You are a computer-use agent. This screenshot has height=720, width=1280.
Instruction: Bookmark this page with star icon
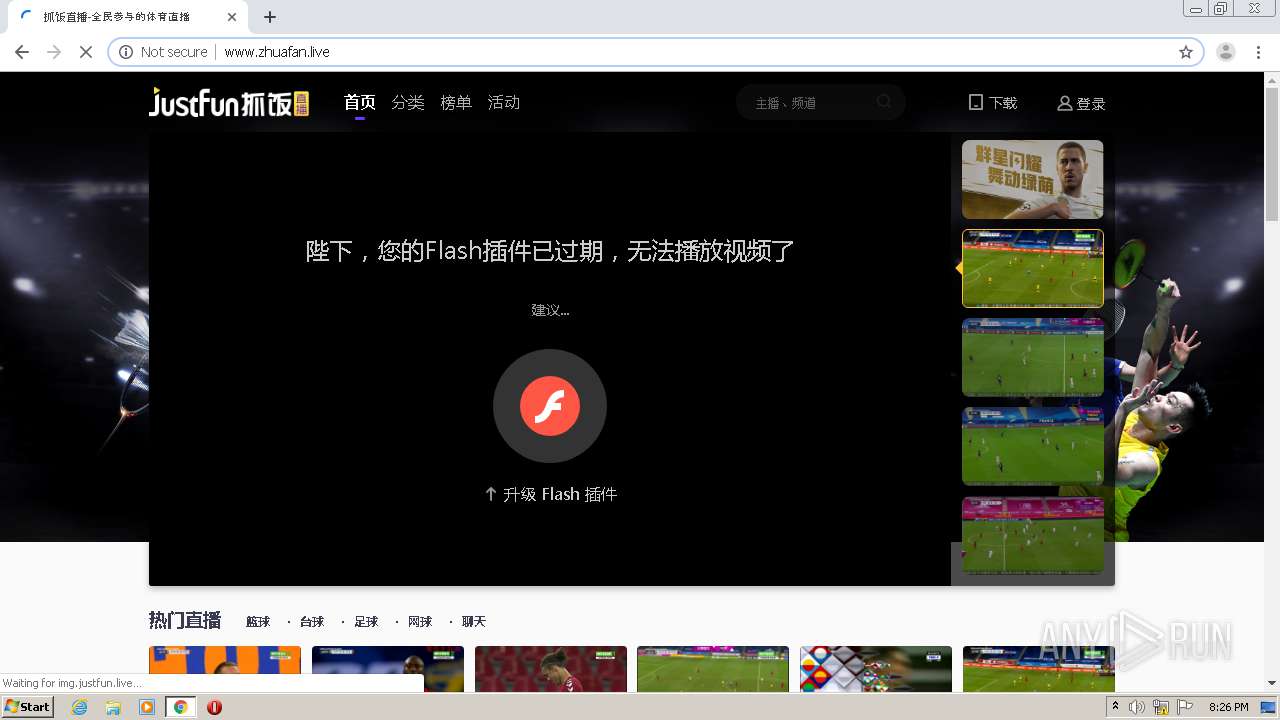tap(1186, 52)
